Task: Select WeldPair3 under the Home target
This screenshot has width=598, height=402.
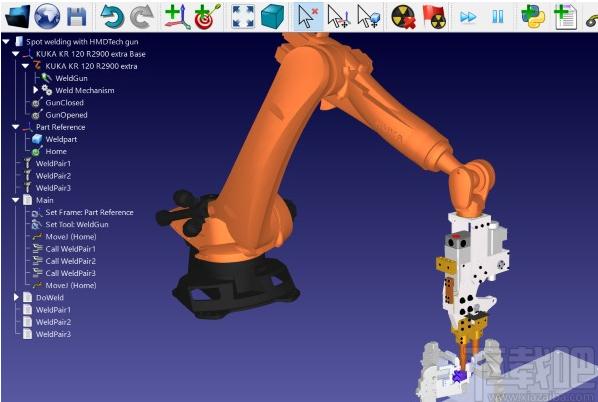Action: coord(53,188)
